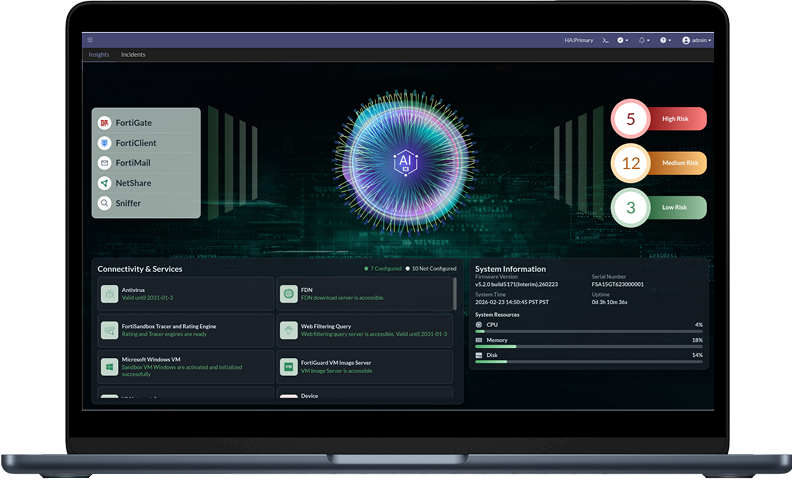Image resolution: width=792 pixels, height=480 pixels.
Task: Open the notifications bell dropdown
Action: (x=643, y=40)
